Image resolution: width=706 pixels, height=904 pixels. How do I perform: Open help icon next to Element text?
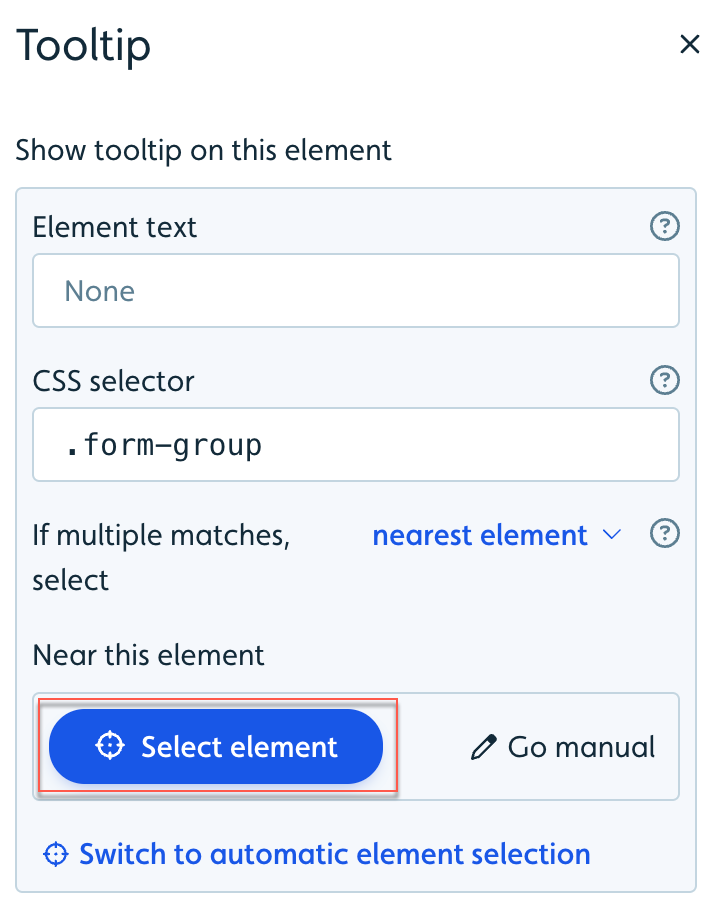coord(665,226)
